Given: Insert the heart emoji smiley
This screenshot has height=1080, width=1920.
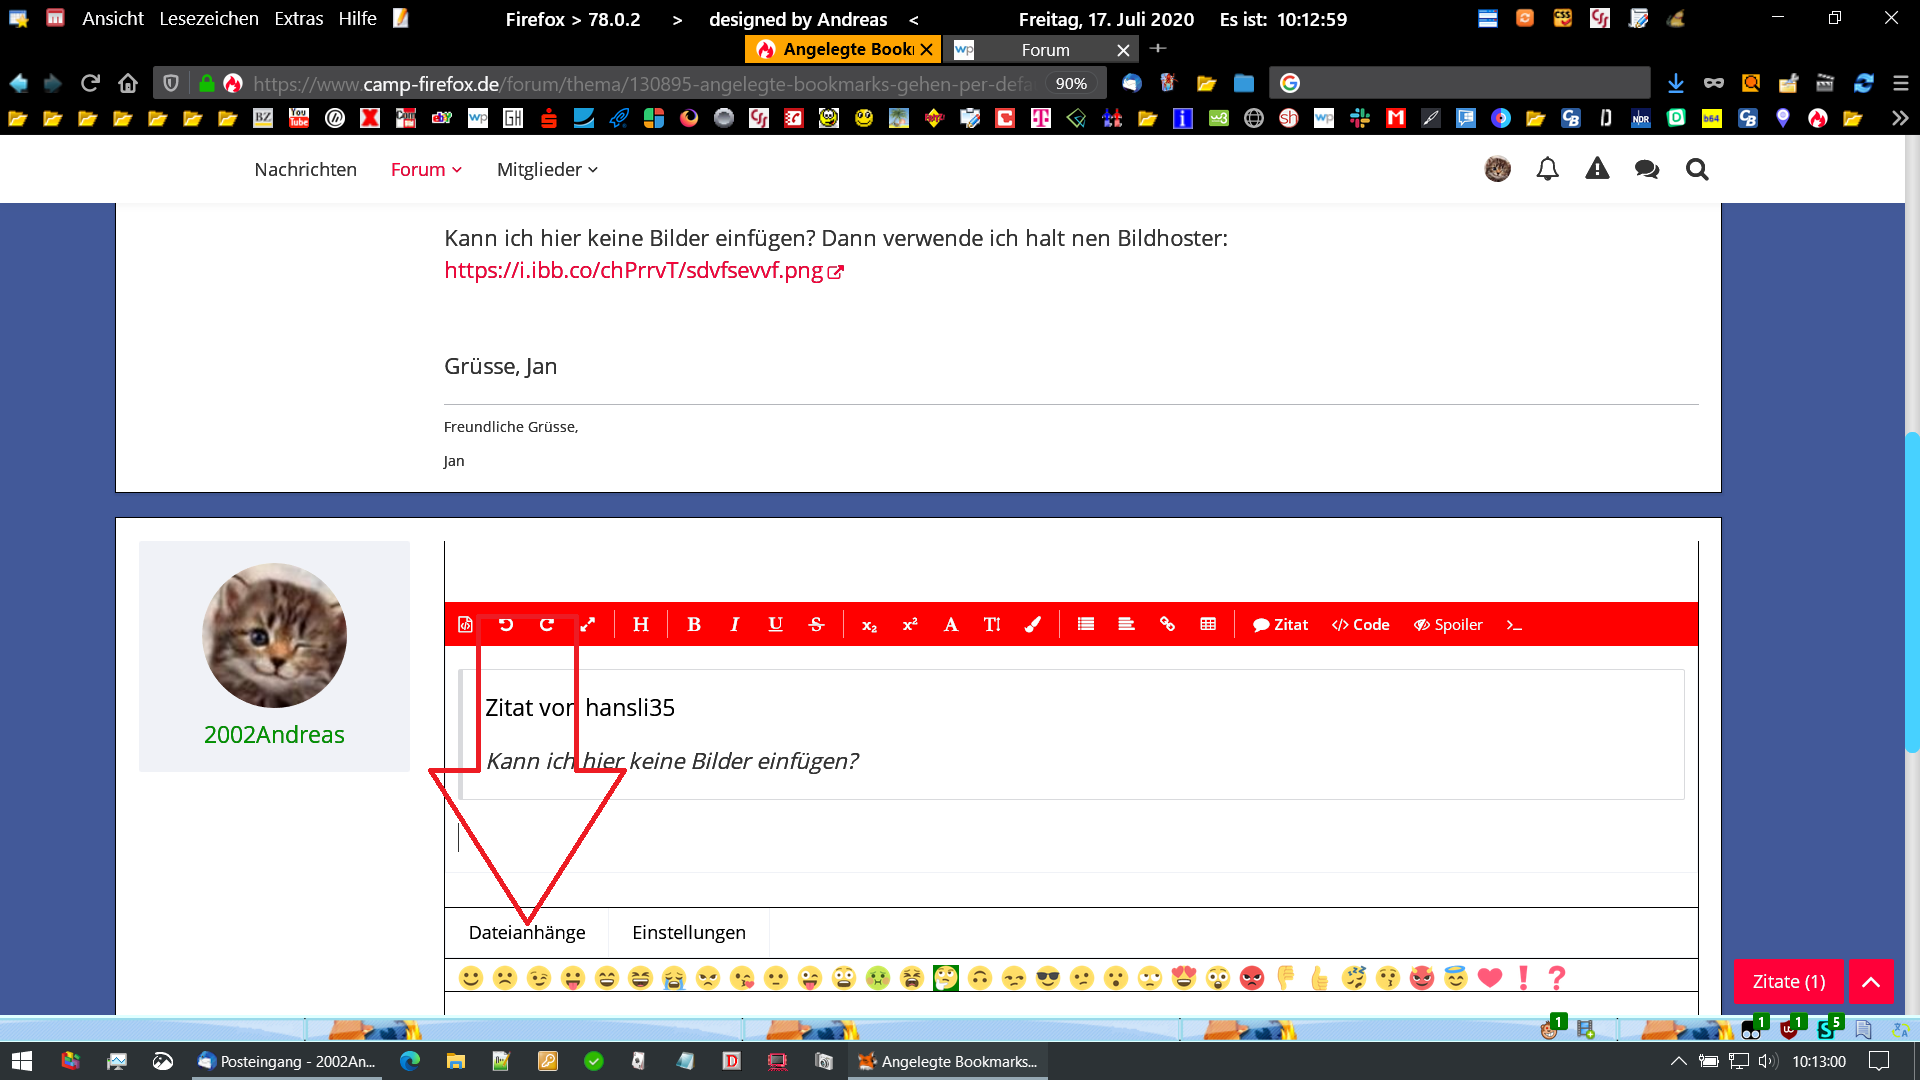Looking at the screenshot, I should [1489, 977].
